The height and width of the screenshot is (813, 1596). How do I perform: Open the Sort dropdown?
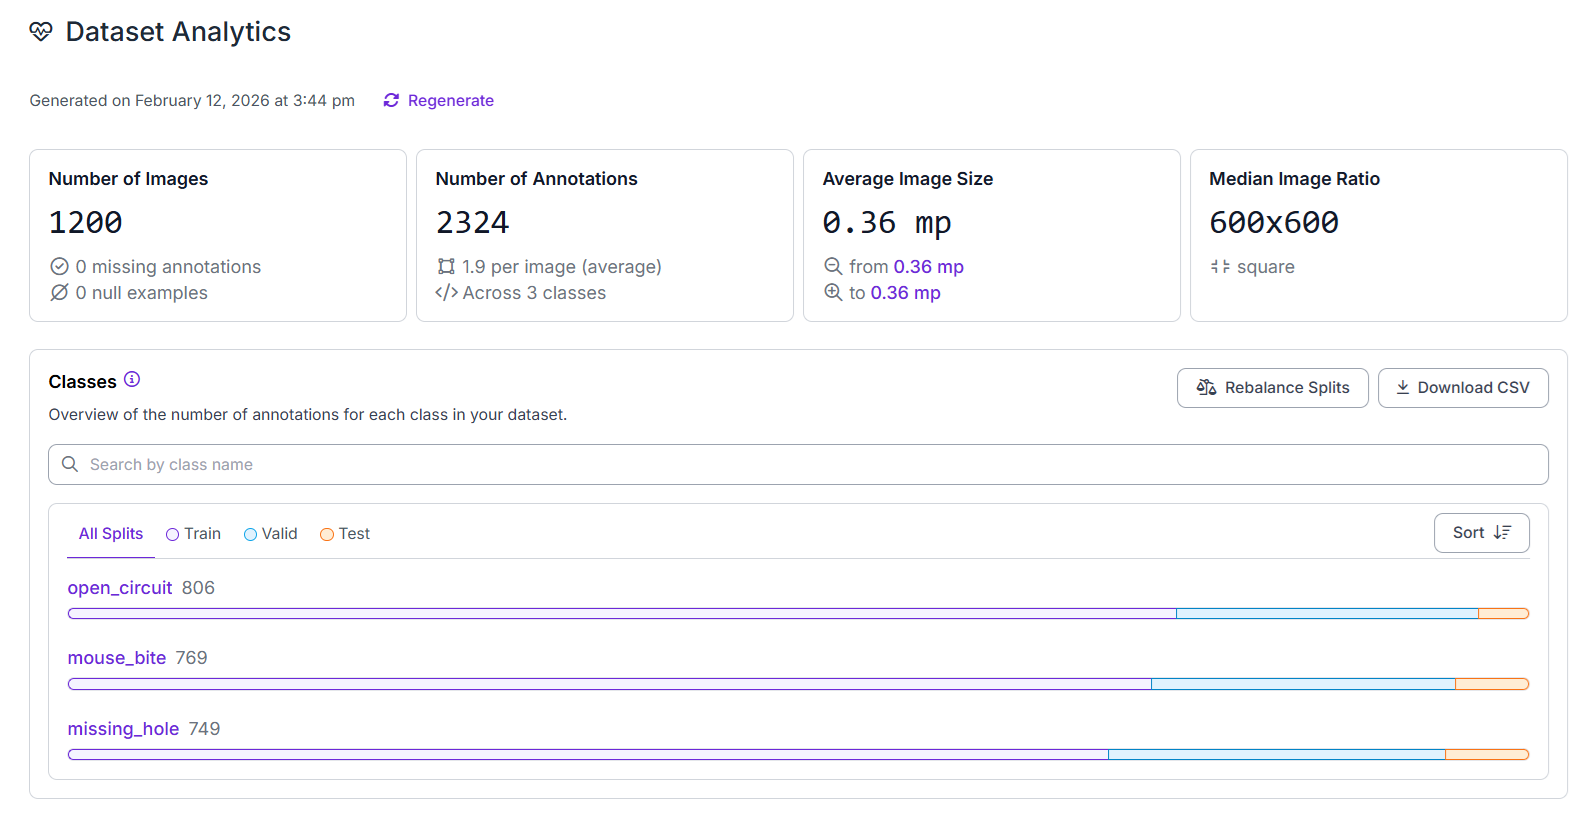click(x=1481, y=533)
